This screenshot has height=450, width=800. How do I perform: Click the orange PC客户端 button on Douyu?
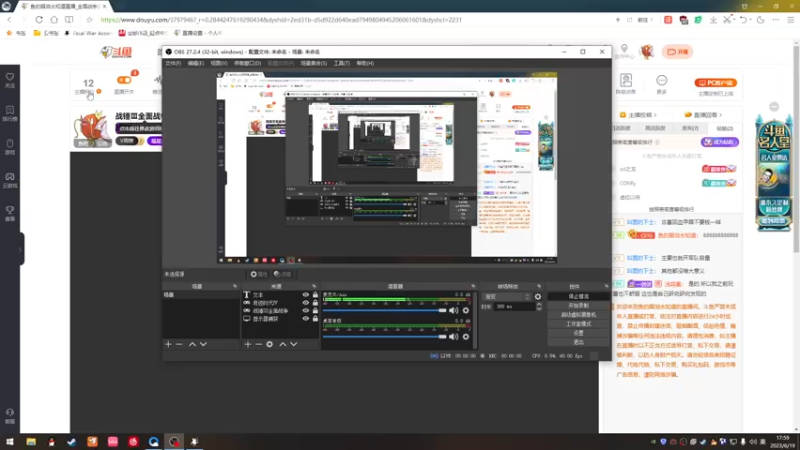[x=715, y=83]
